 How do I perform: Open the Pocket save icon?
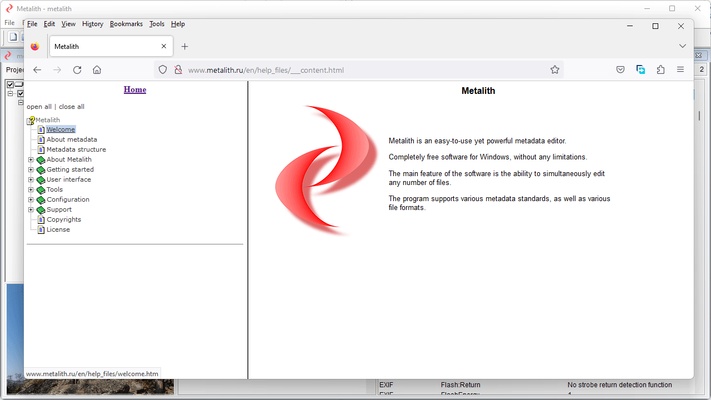[x=620, y=70]
